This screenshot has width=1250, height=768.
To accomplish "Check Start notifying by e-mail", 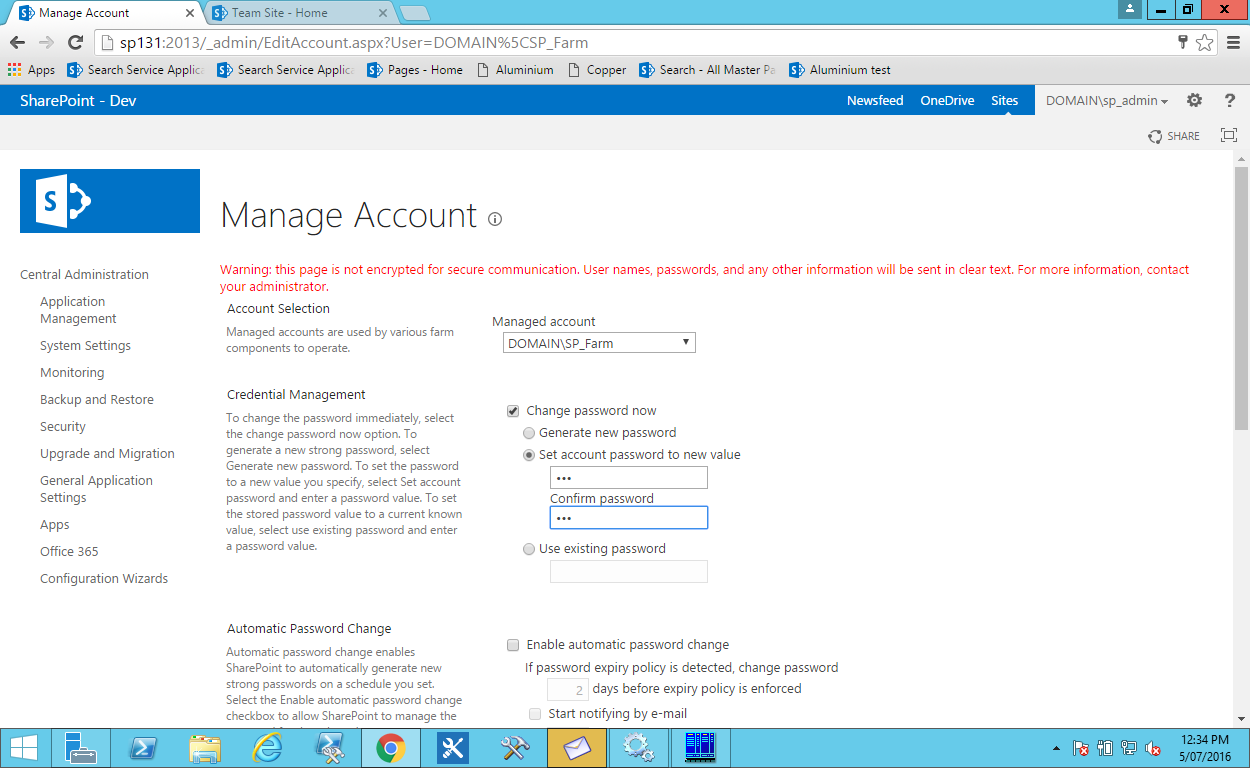I will click(x=535, y=714).
